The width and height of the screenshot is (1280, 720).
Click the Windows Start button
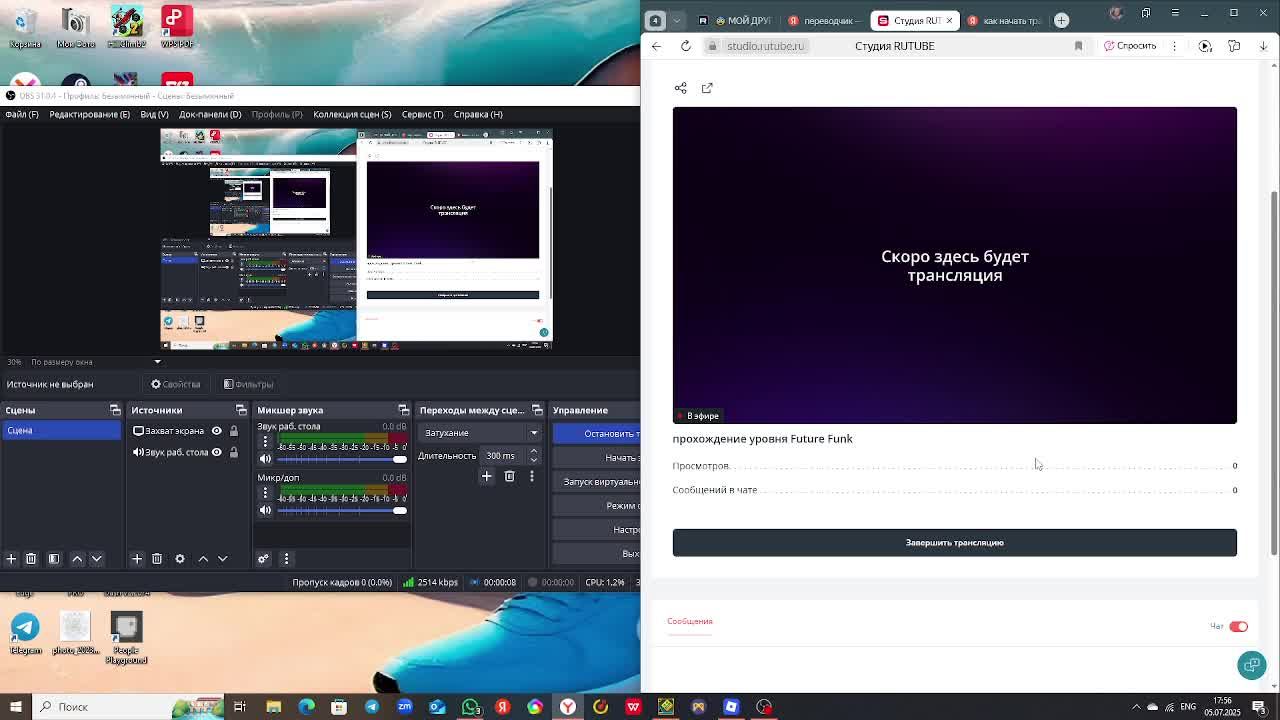point(17,707)
